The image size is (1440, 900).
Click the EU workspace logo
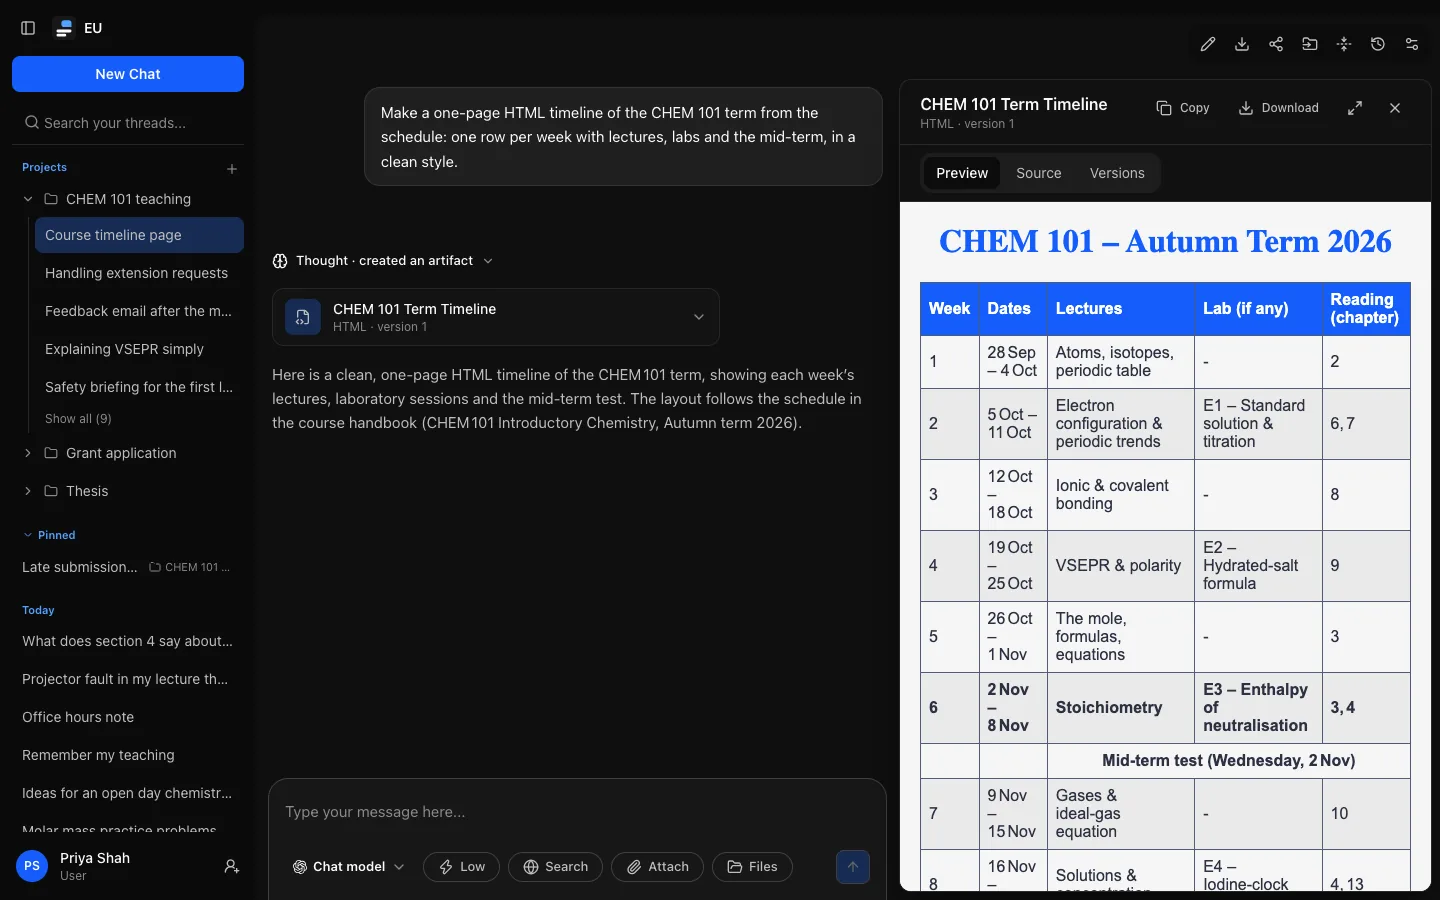(64, 28)
